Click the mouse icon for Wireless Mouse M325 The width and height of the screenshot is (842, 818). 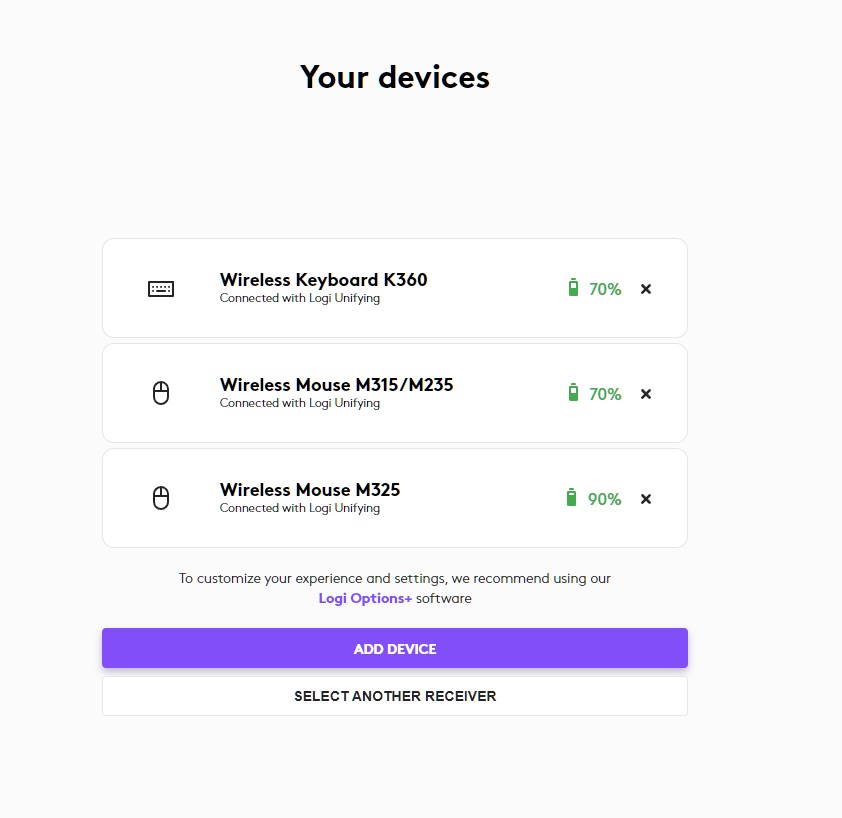point(161,498)
